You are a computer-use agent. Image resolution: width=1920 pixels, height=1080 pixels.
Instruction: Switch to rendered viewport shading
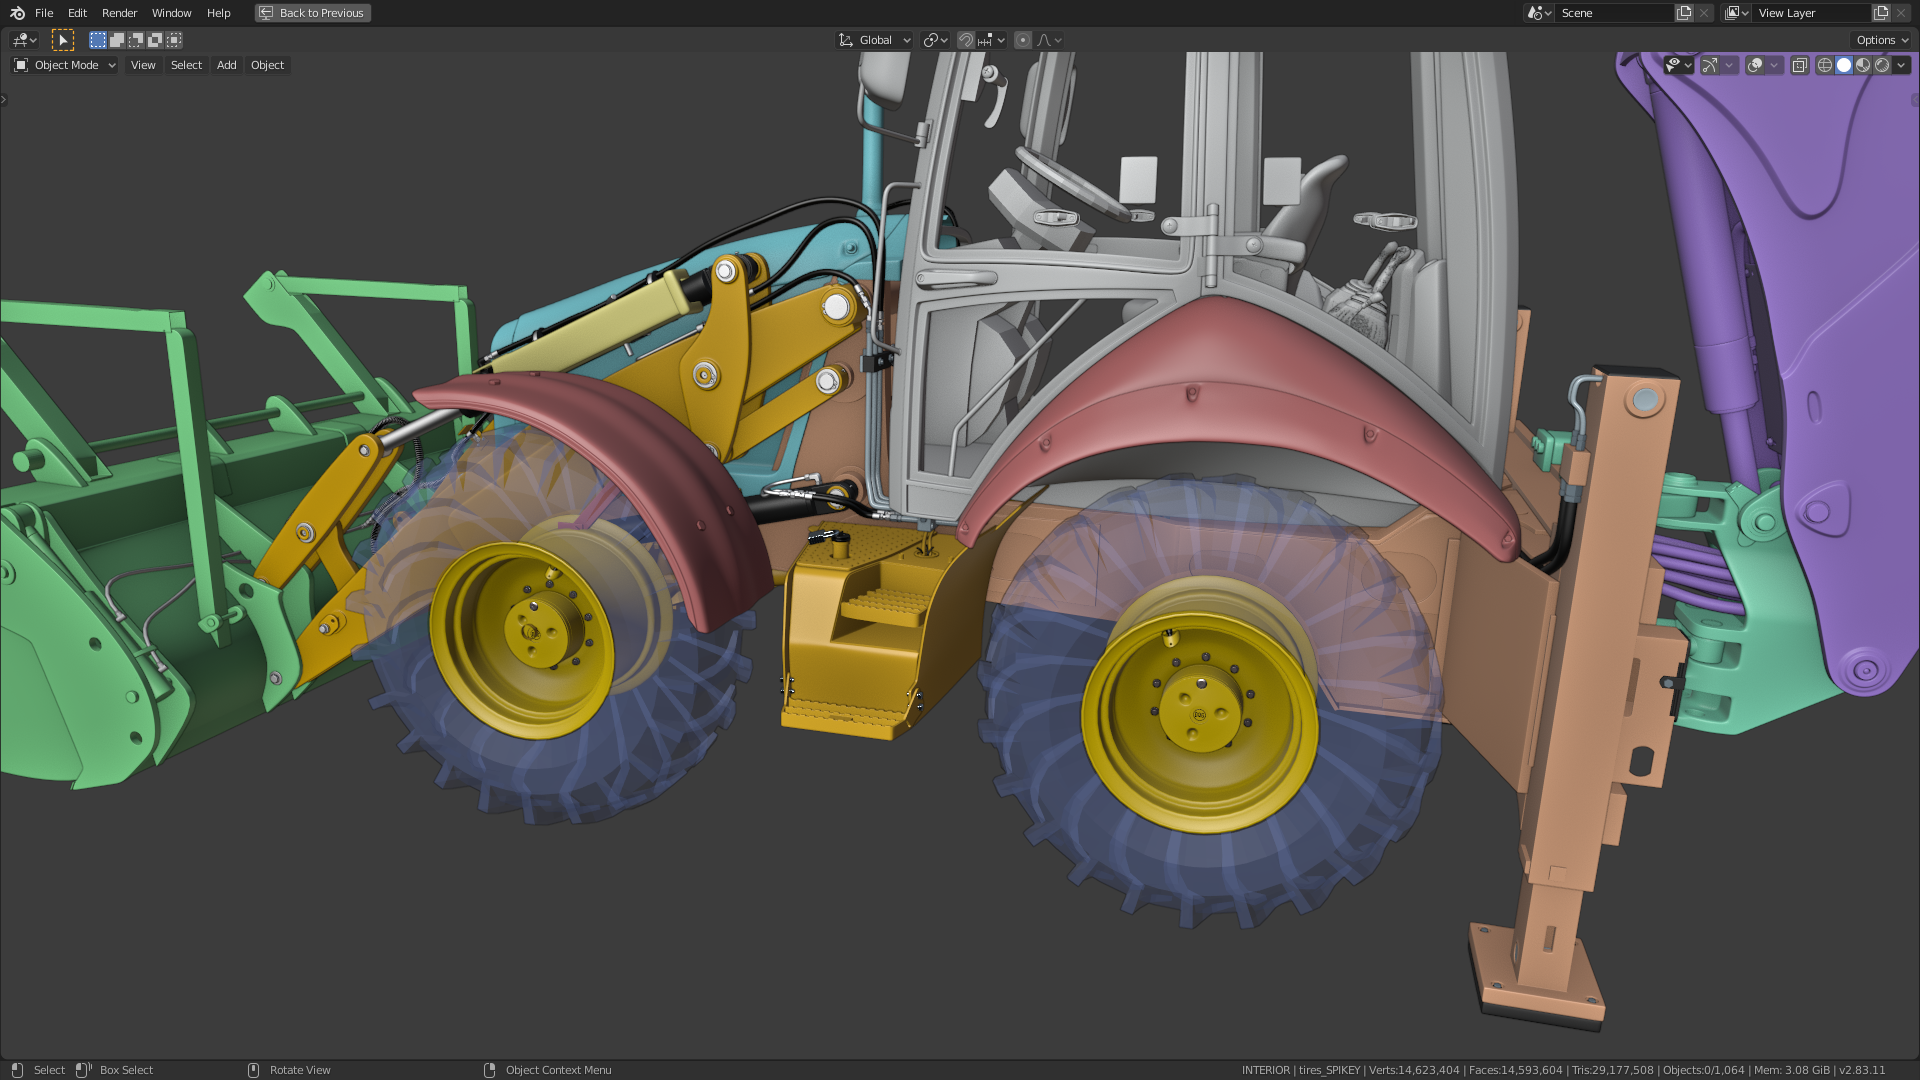click(1882, 65)
